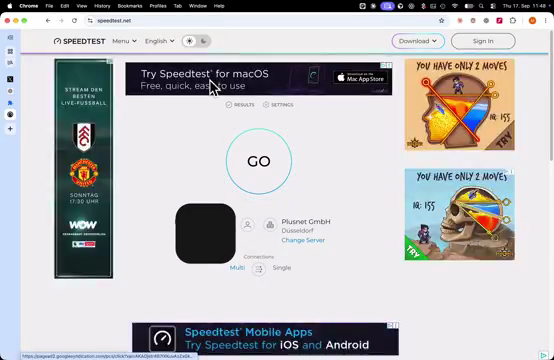
Task: Add new item with sidebar plus icon
Action: pos(10,129)
